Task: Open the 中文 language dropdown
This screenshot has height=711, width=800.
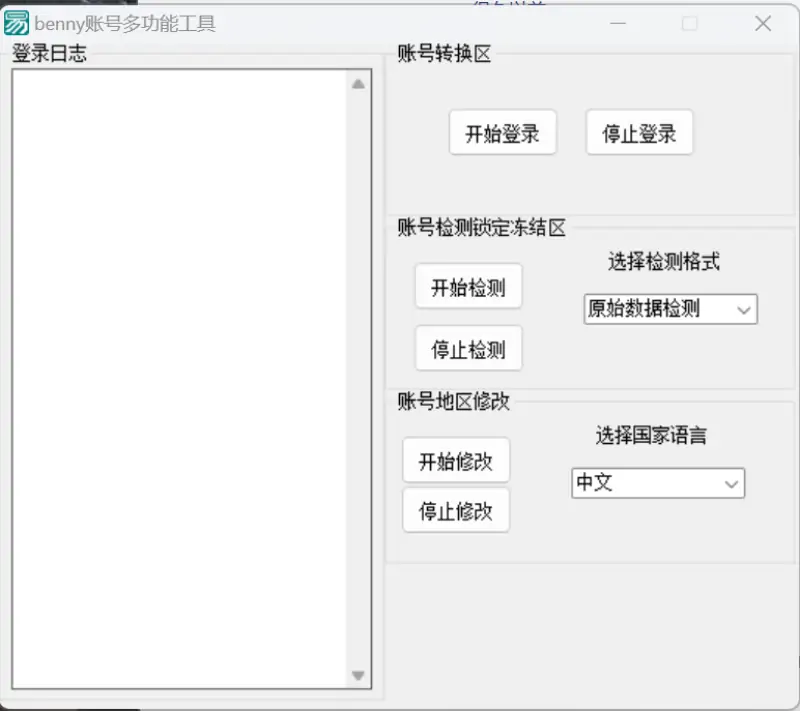Action: (657, 483)
